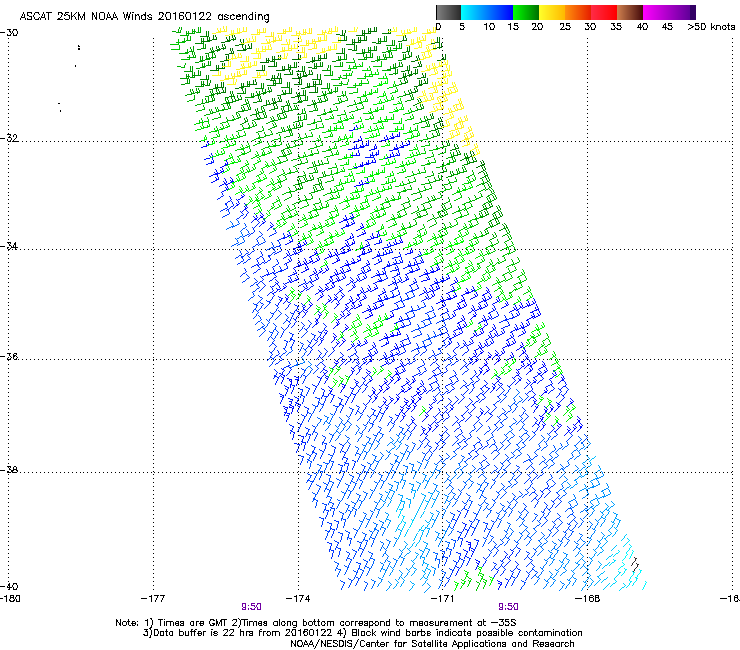740x650 pixels.
Task: Click the orange 25-30 knots legend color
Action: pos(578,12)
